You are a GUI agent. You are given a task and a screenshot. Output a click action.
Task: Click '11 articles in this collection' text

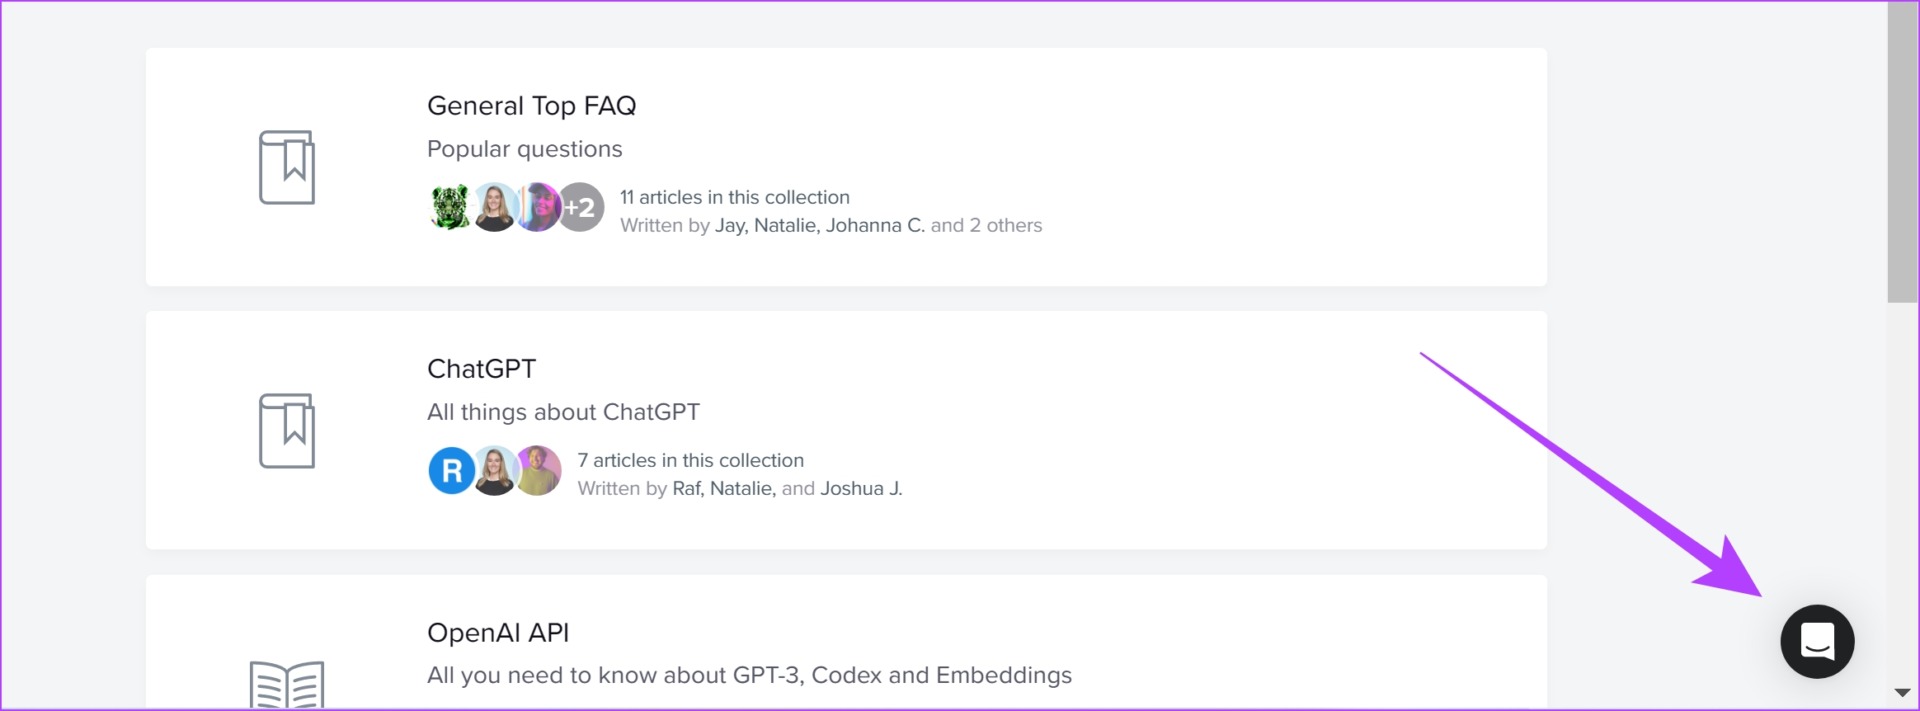(x=735, y=197)
